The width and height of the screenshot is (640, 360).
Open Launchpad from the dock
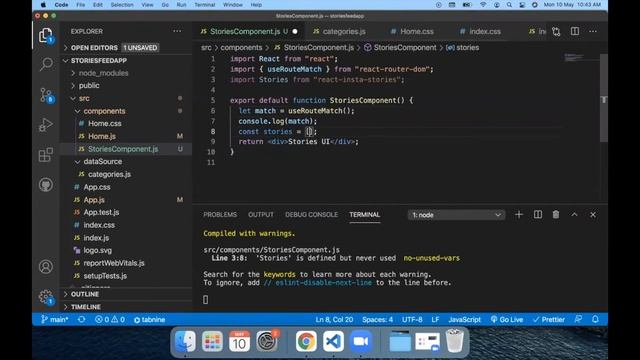point(212,341)
